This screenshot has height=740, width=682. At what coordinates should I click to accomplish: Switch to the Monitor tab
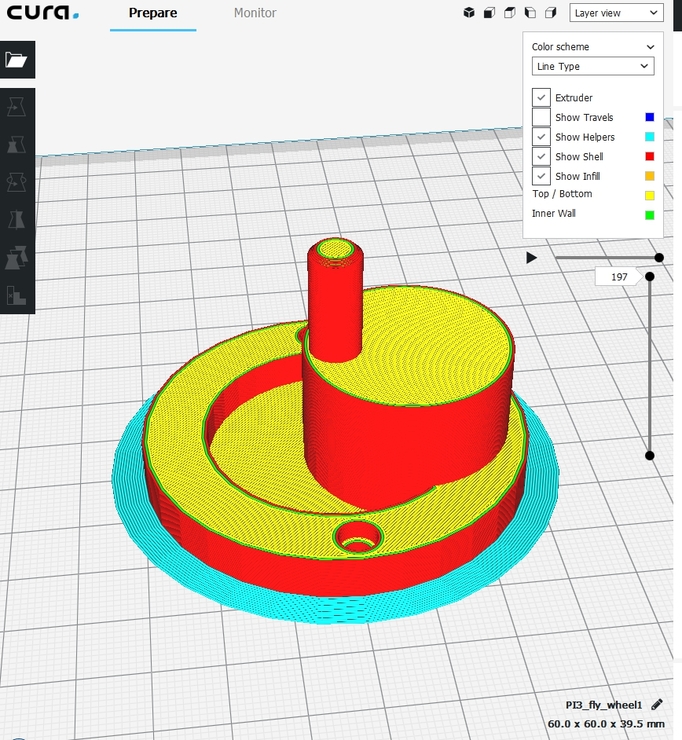(255, 14)
